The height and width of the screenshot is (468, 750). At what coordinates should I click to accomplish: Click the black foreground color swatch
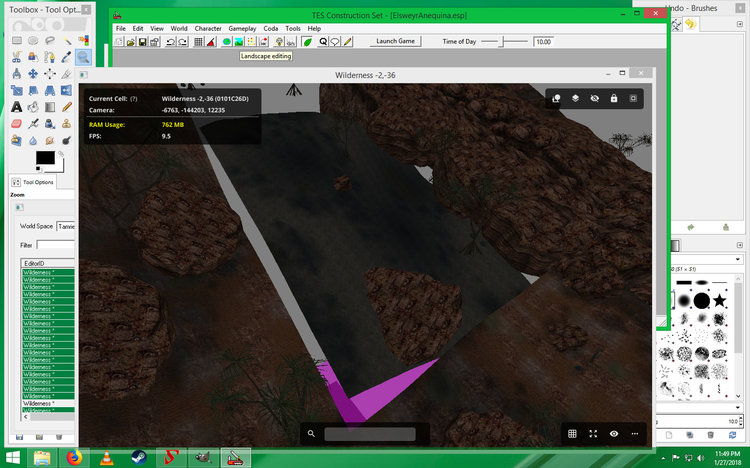pos(45,158)
